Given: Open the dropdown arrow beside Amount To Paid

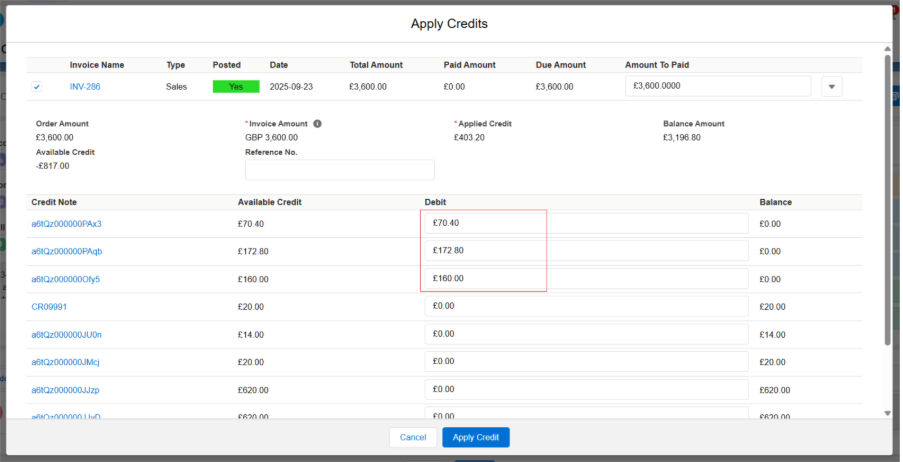Looking at the screenshot, I should [831, 87].
